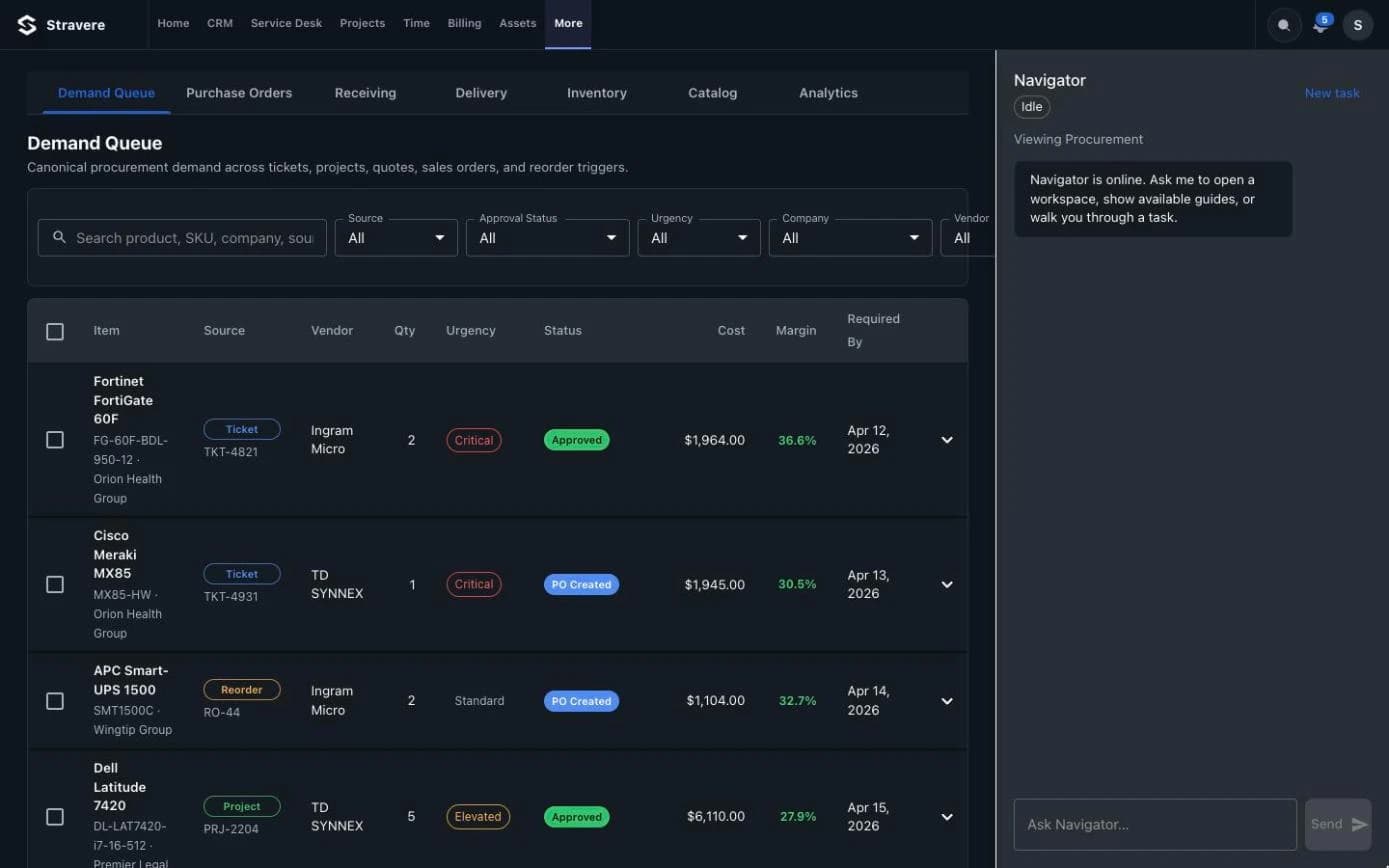Open the Service Desk menu
Screen dimensions: 1389x868
286,23
